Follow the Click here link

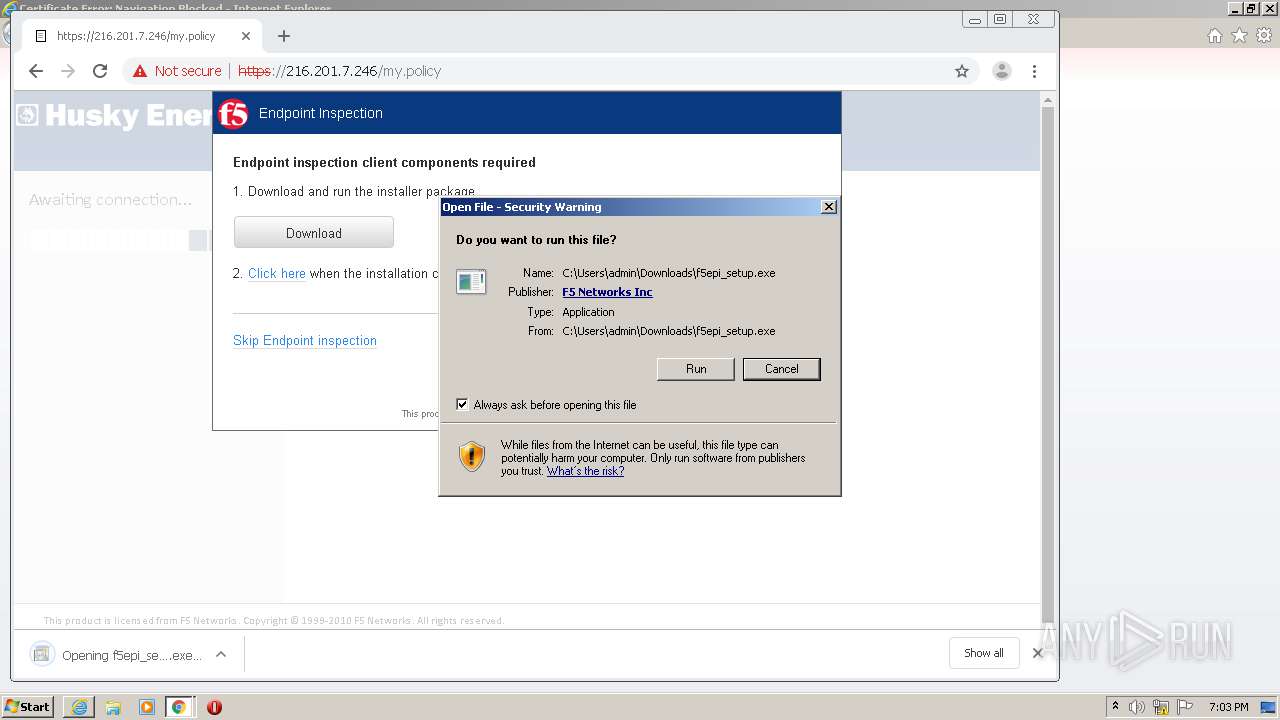(x=277, y=273)
